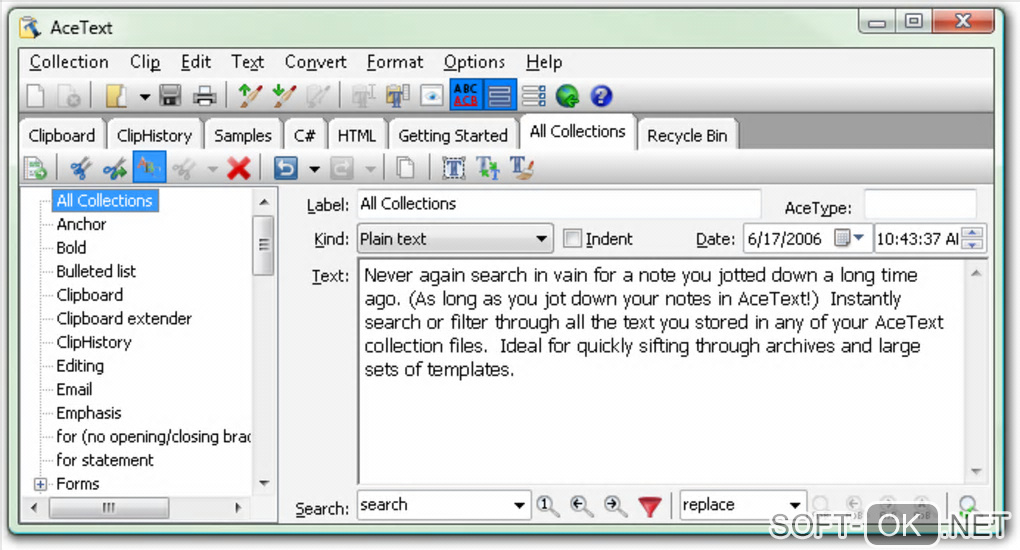Open the folder icon's dropdown arrow
This screenshot has height=550, width=1020.
tap(144, 97)
